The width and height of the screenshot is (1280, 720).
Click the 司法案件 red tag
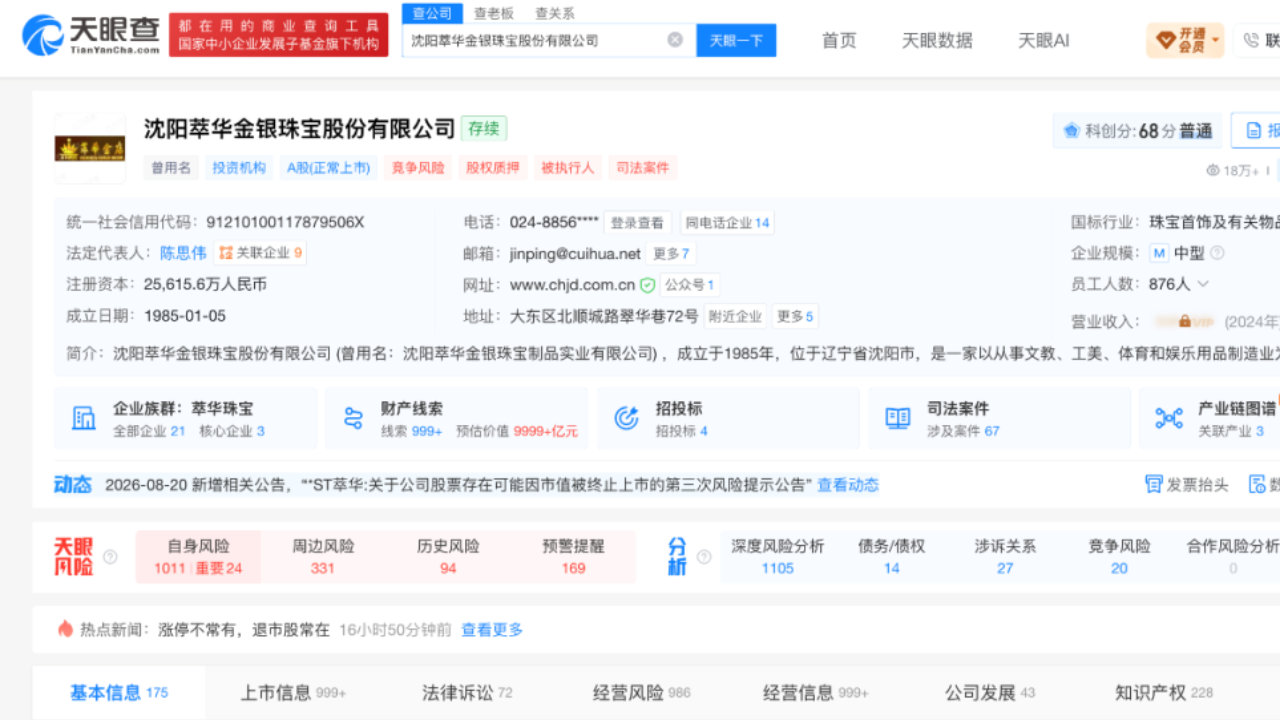tap(643, 167)
